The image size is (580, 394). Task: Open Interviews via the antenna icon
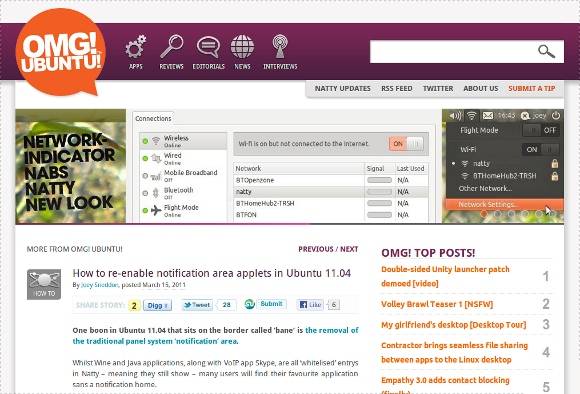280,46
